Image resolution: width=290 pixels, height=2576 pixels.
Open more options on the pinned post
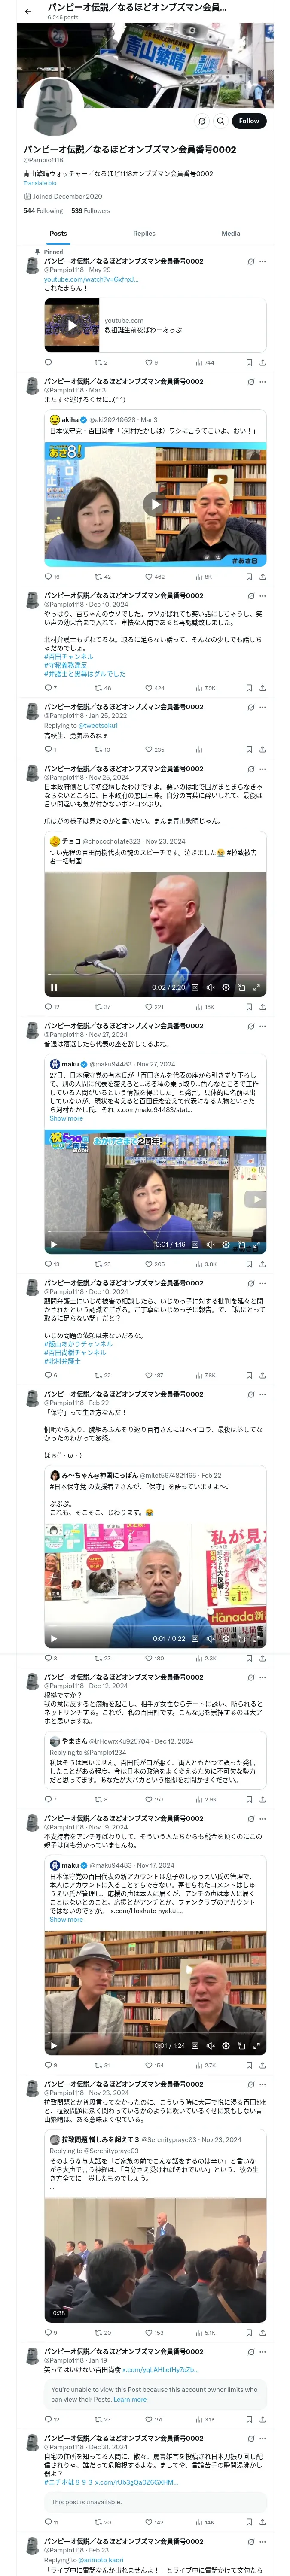(263, 262)
